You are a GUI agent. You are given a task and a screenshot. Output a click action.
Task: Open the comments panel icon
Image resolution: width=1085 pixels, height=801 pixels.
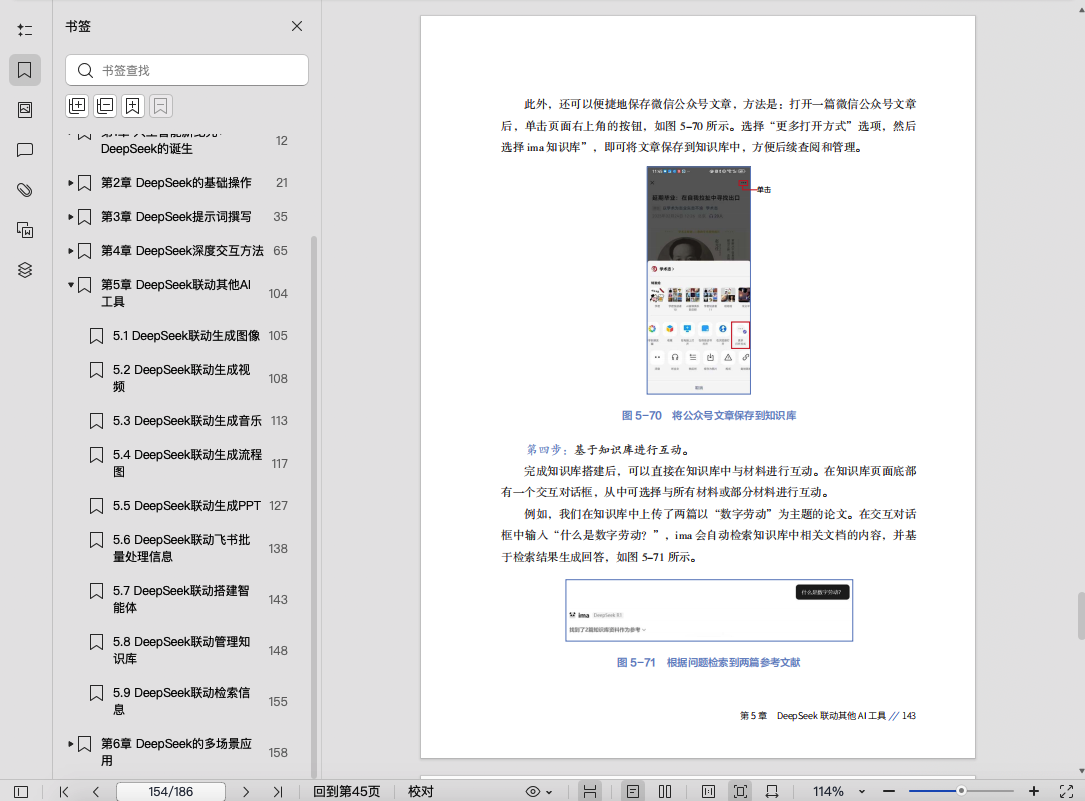tap(25, 150)
